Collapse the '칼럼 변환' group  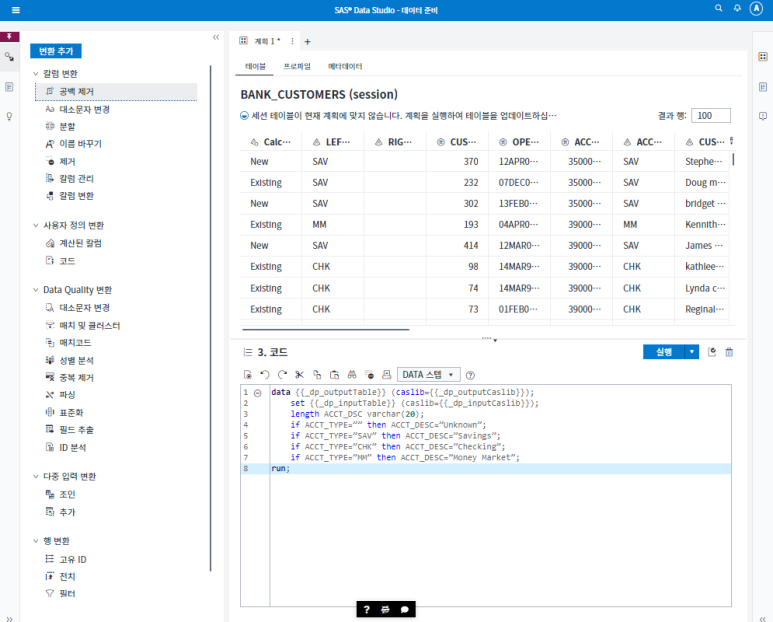(x=35, y=74)
